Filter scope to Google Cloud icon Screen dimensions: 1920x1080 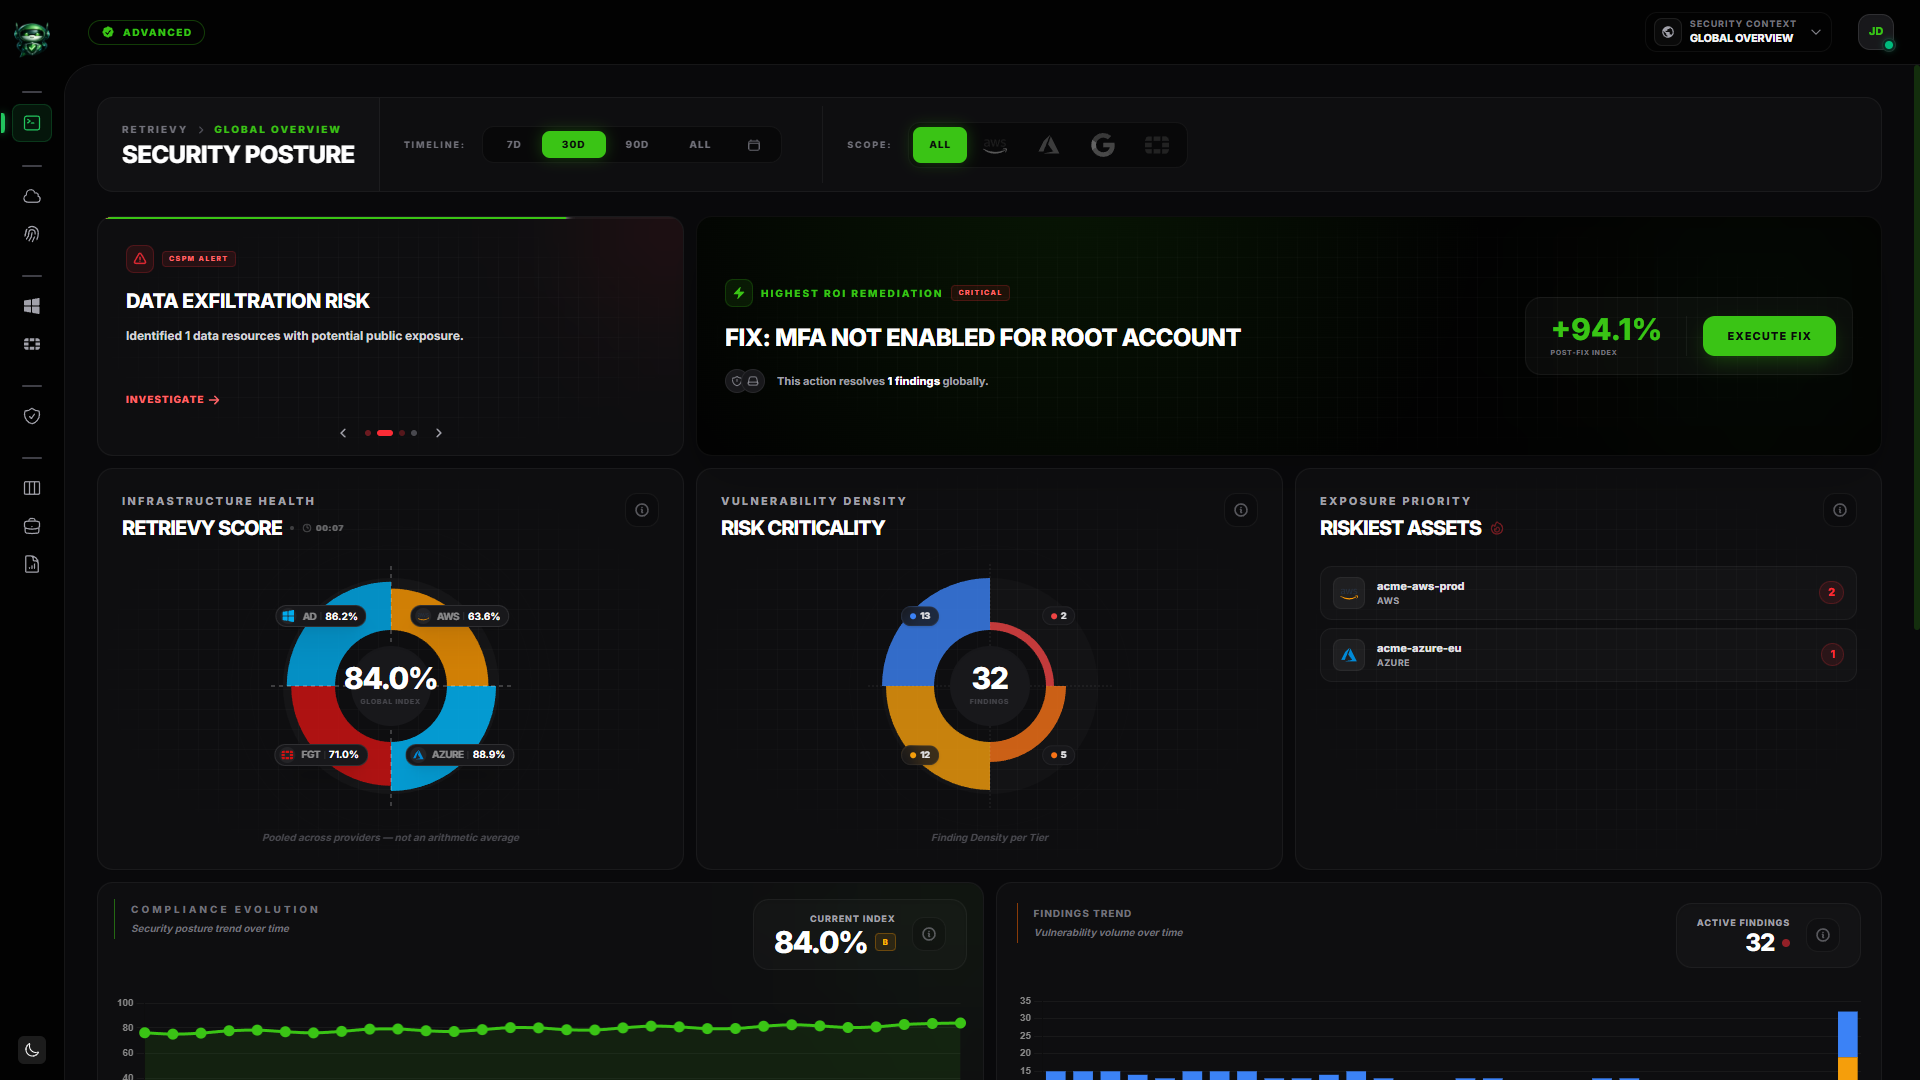coord(1102,145)
